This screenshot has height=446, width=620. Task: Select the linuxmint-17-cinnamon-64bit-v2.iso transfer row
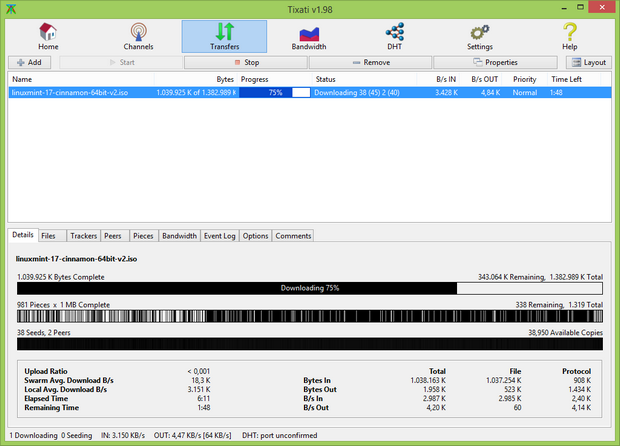[x=310, y=93]
